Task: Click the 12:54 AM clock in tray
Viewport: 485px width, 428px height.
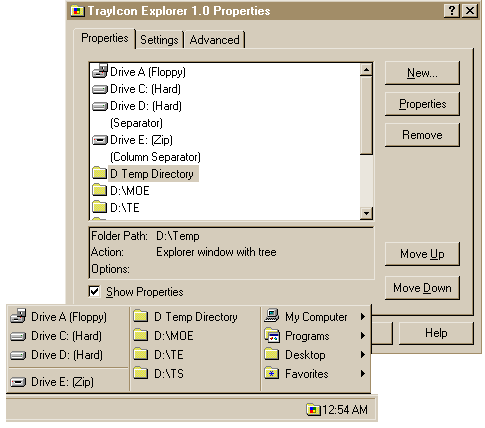Action: pyautogui.click(x=345, y=410)
